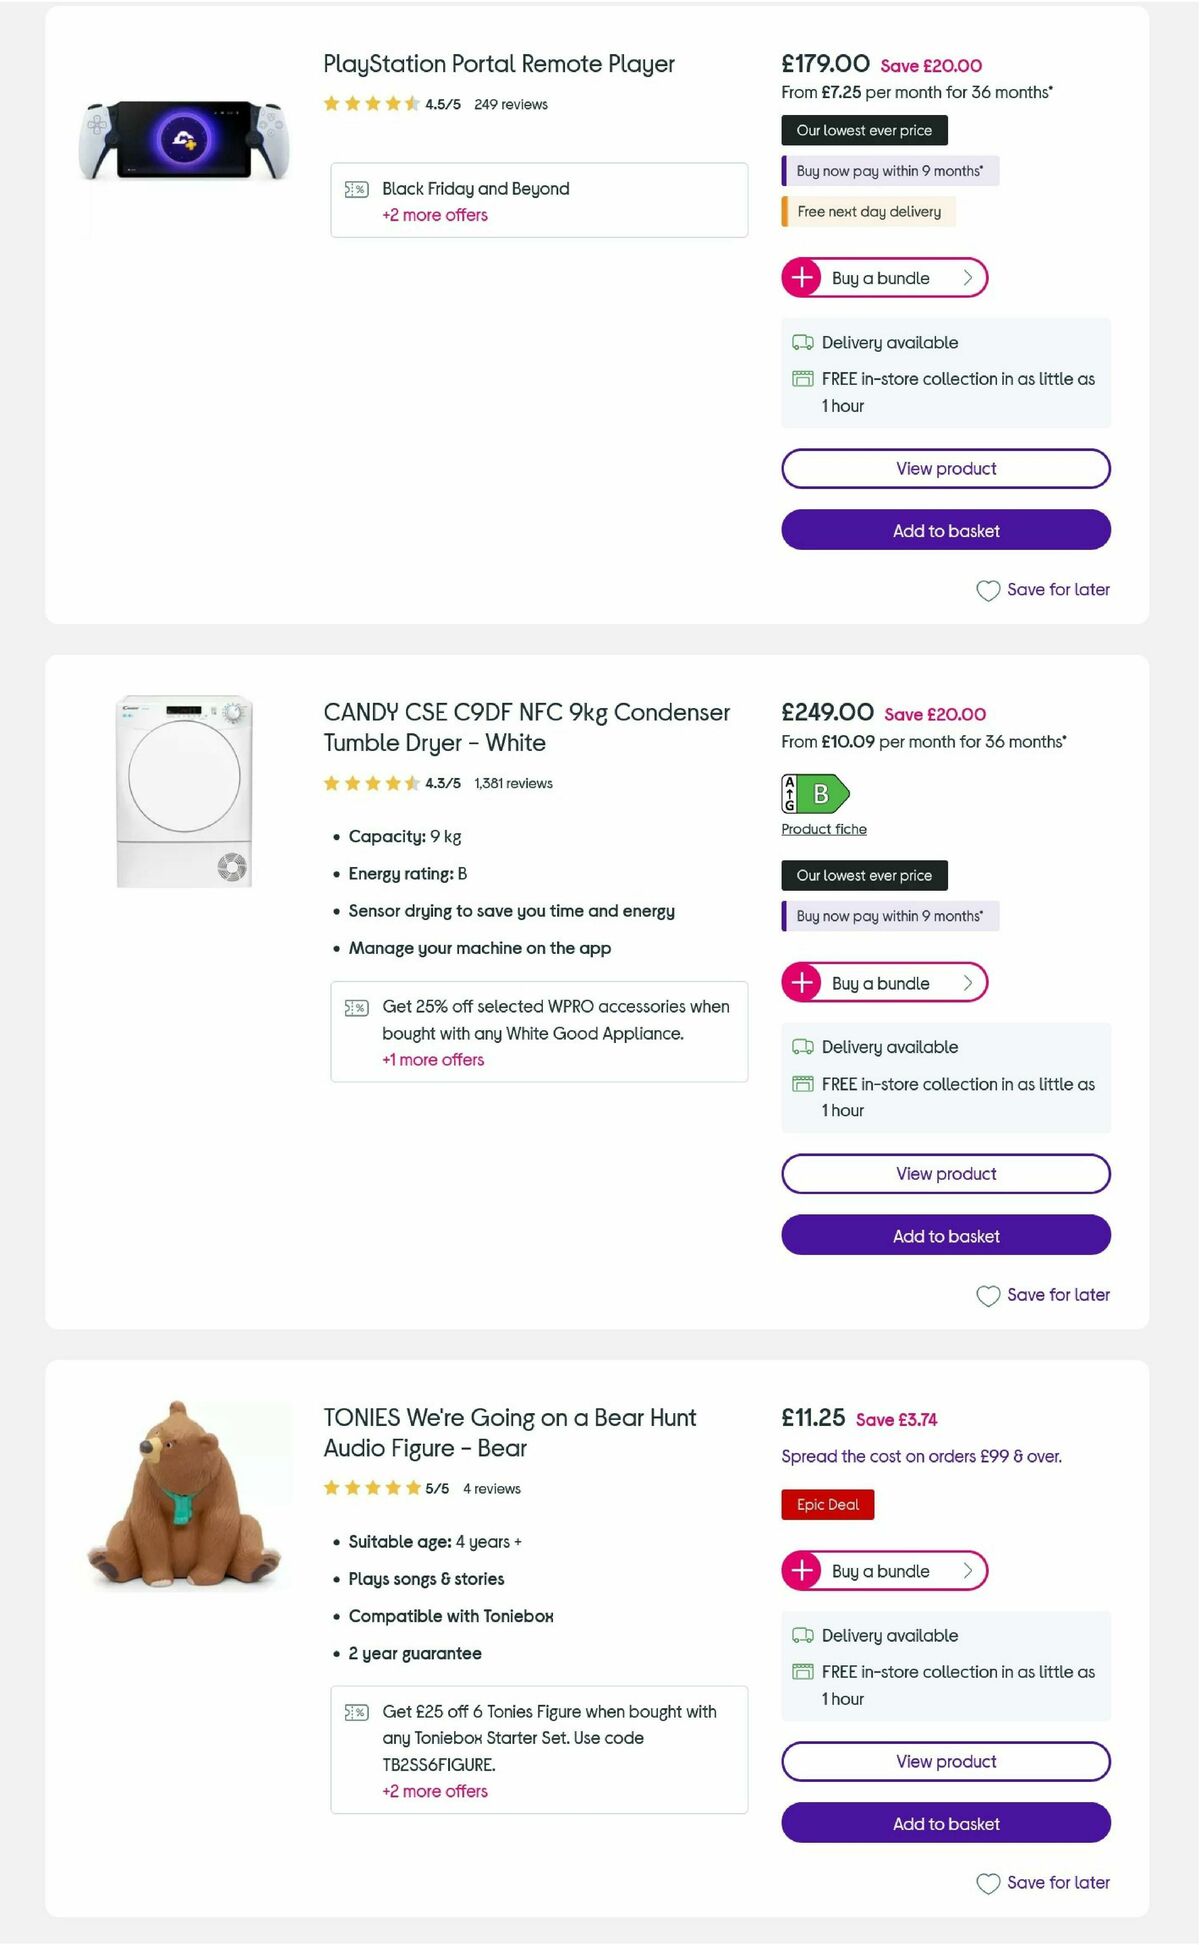Click the star rating of the PlayStation Portal
The width and height of the screenshot is (1200, 1945).
[371, 103]
